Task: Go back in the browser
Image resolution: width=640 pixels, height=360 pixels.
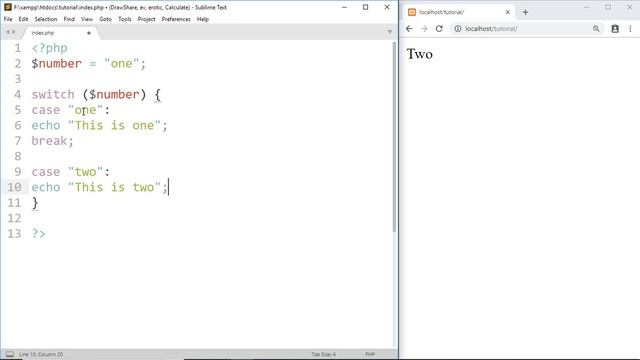Action: point(409,29)
